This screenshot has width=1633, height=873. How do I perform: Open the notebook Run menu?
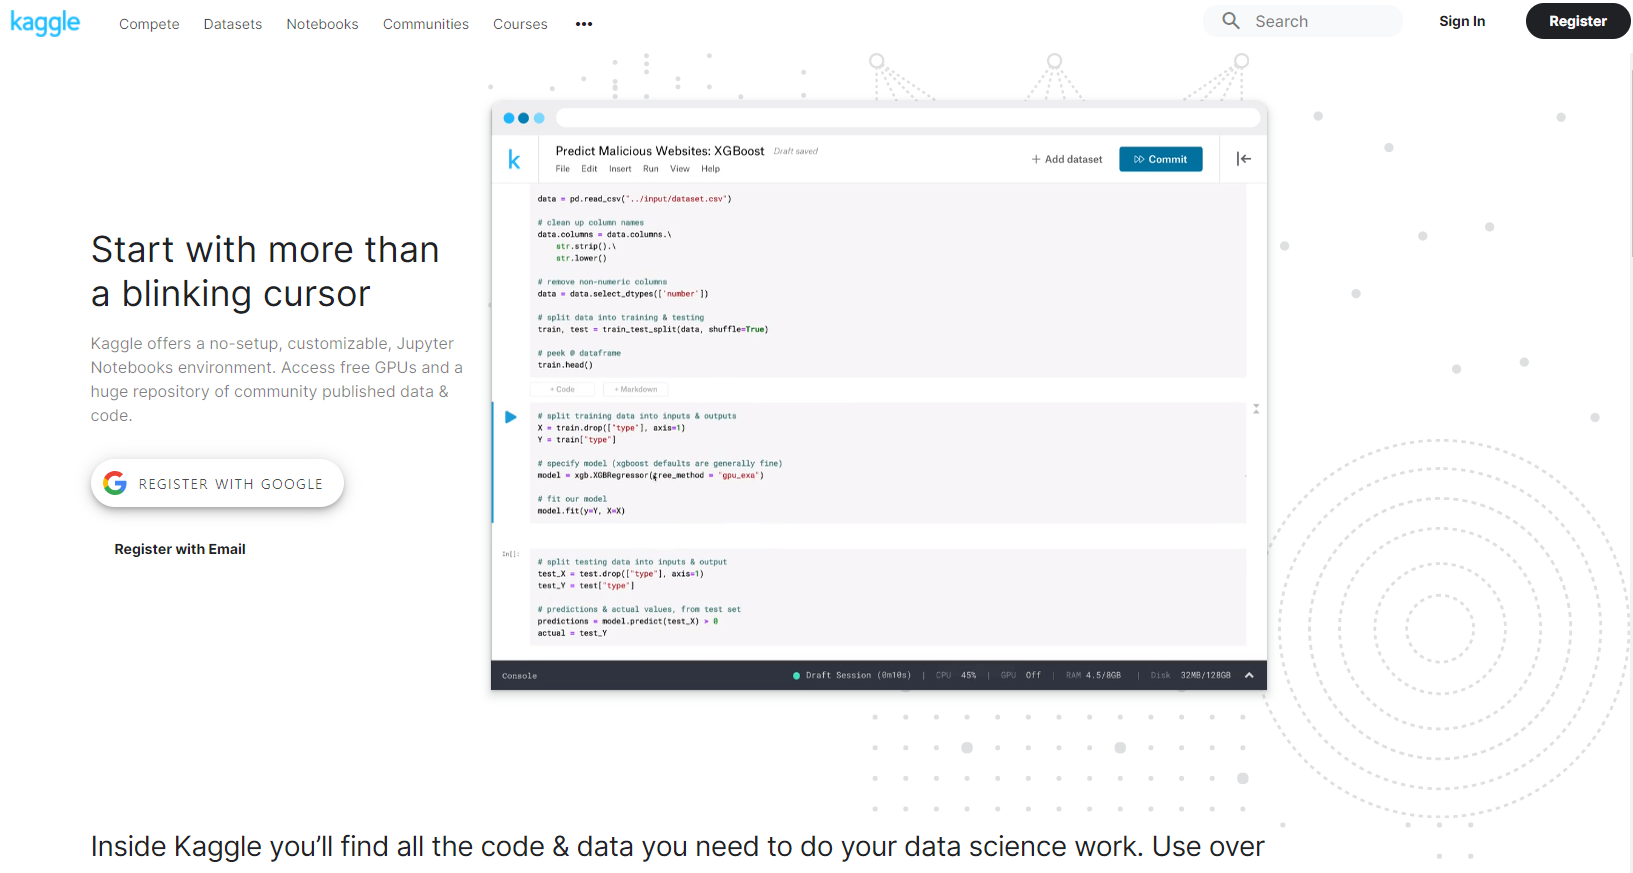coord(651,169)
